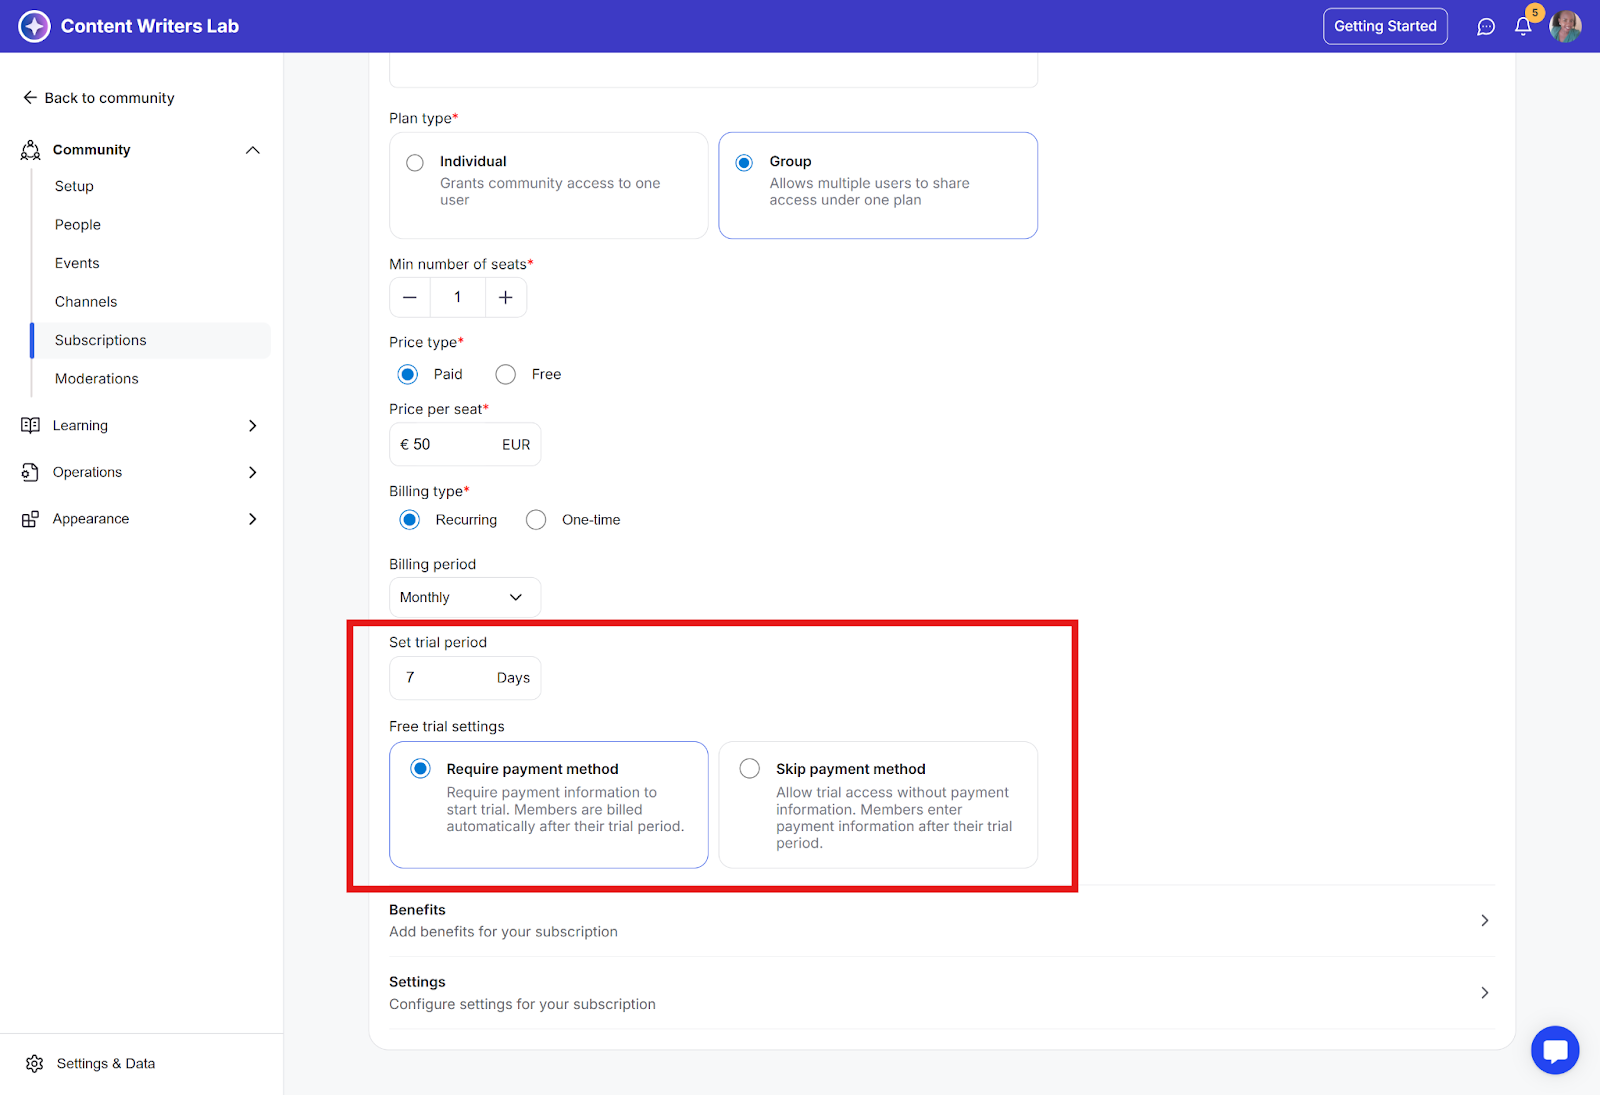
Task: Click the "Set trial period" label
Action: click(x=438, y=643)
